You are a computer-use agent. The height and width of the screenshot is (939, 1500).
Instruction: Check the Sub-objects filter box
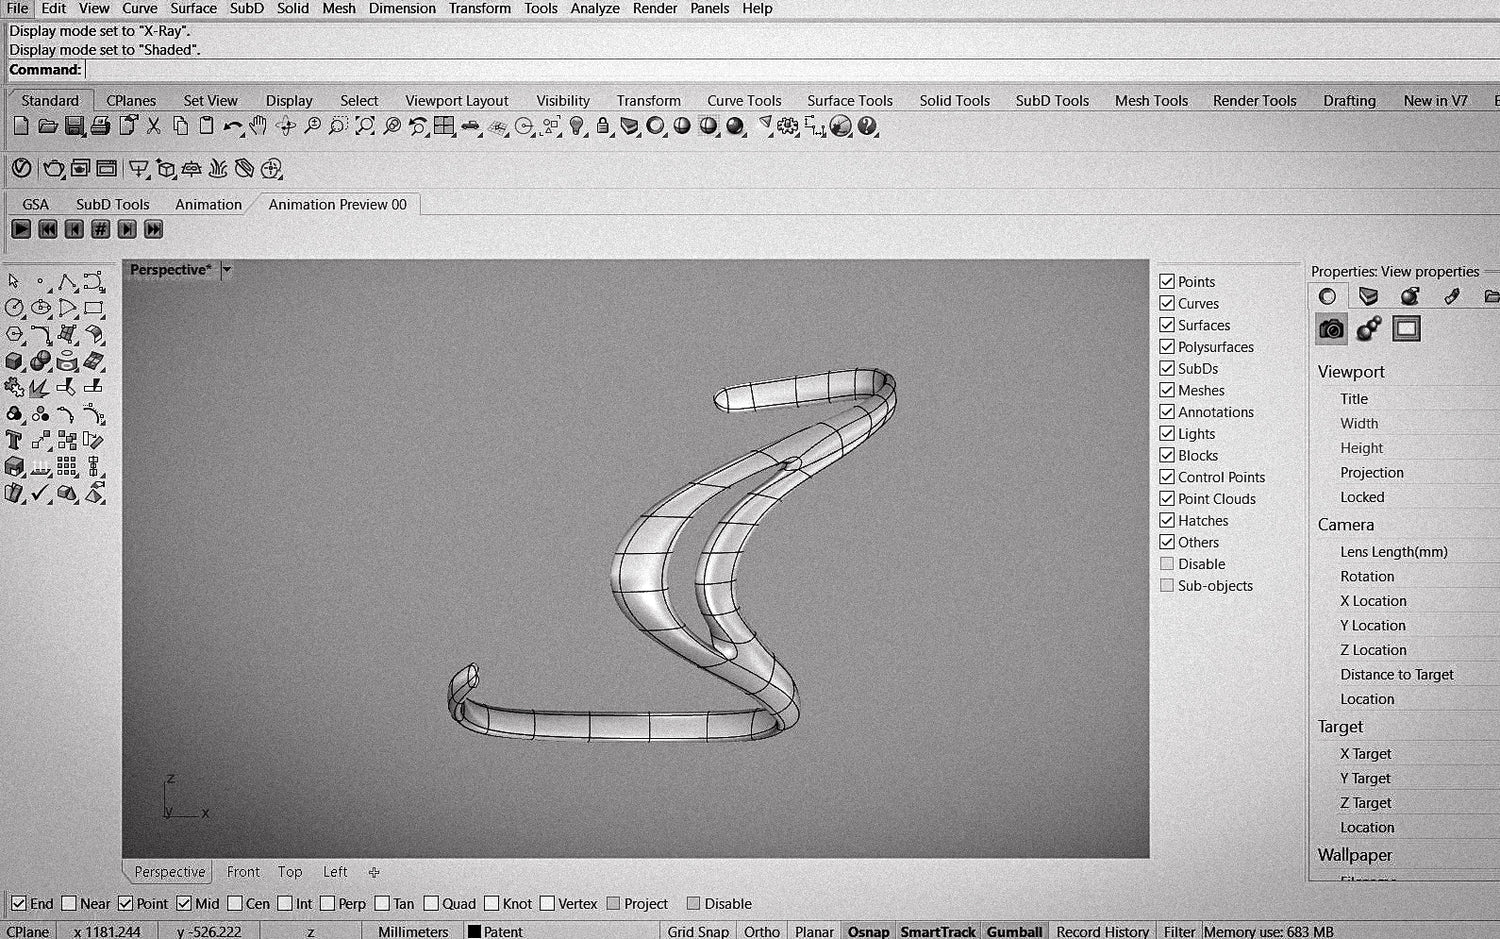point(1167,585)
